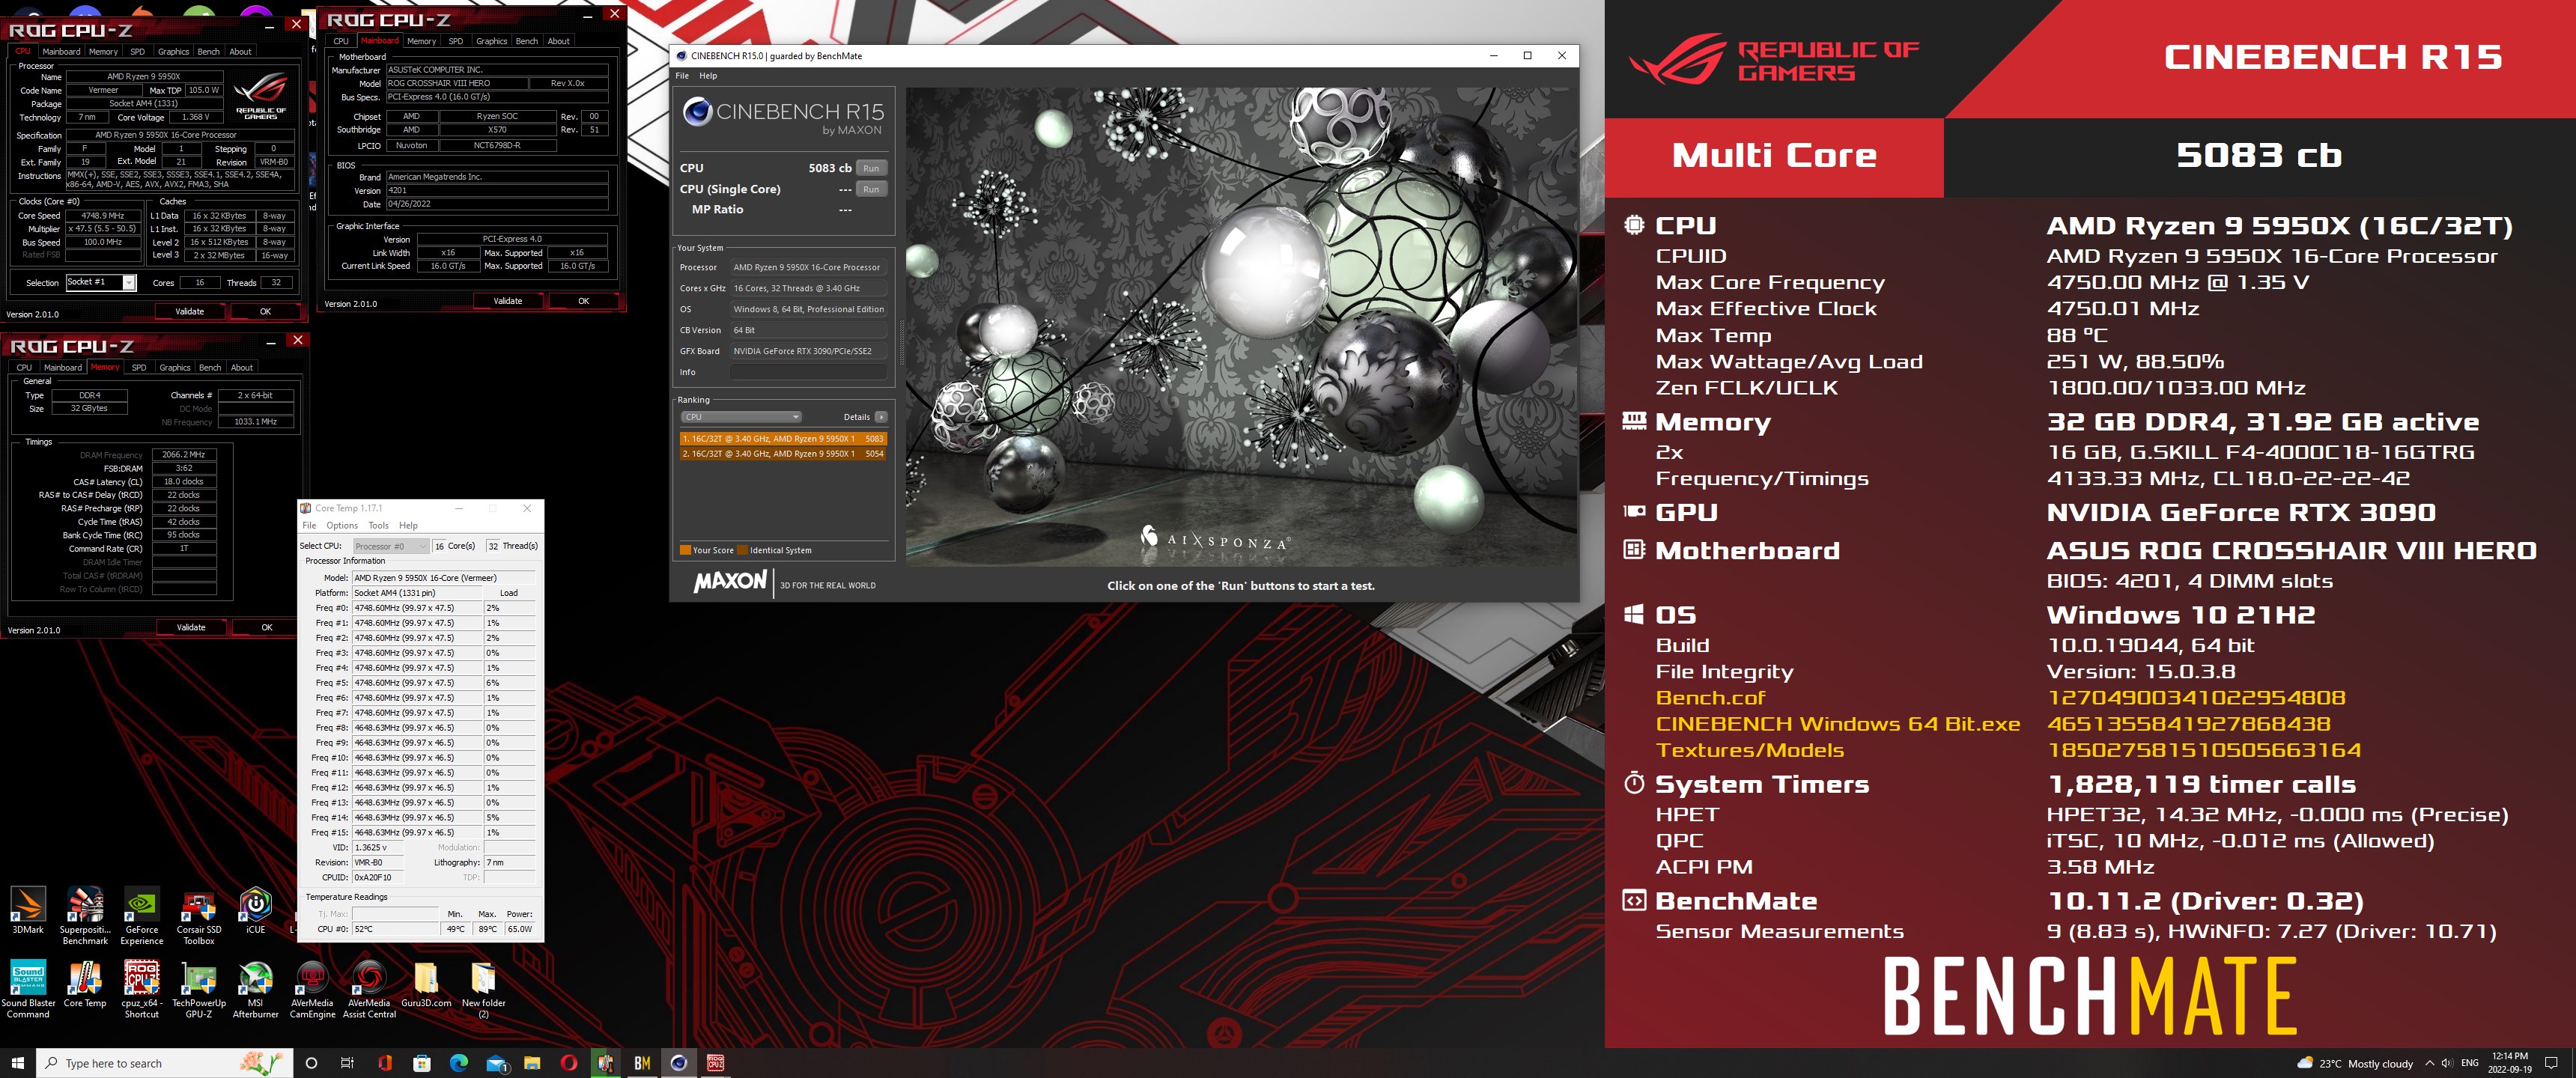Open About tab in Mainboard CPU-Z window

(558, 41)
